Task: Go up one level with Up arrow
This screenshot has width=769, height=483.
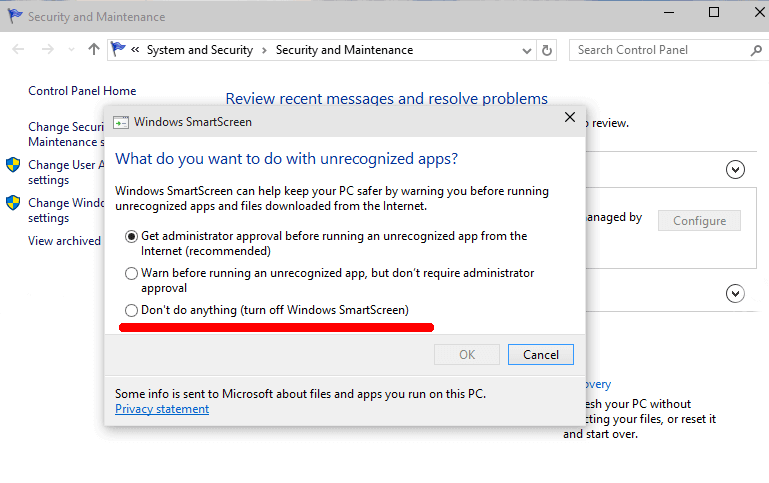Action: click(94, 49)
